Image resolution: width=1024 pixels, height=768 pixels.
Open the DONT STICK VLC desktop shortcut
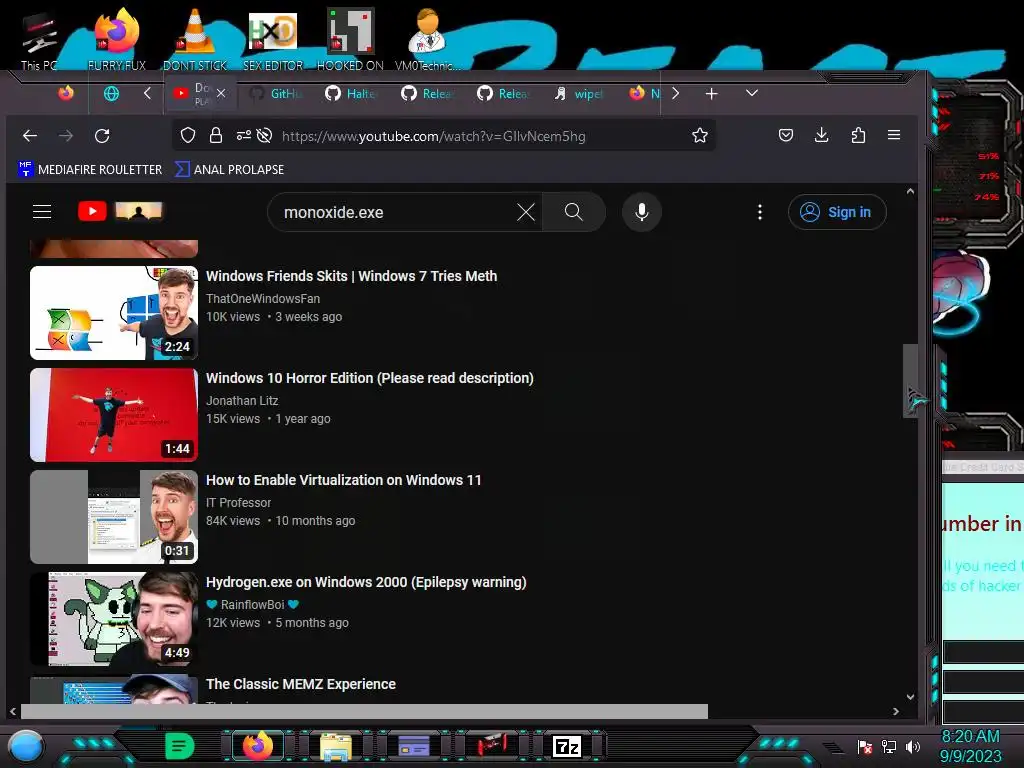point(195,40)
